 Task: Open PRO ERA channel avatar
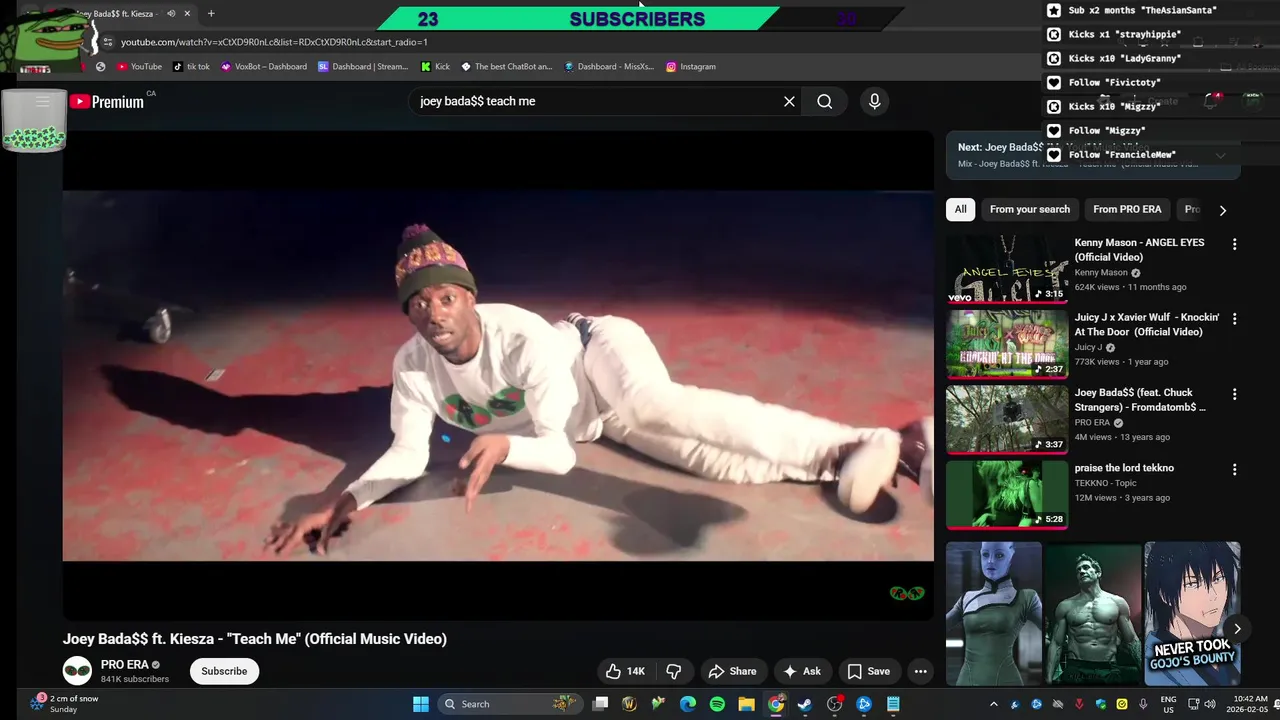click(77, 671)
